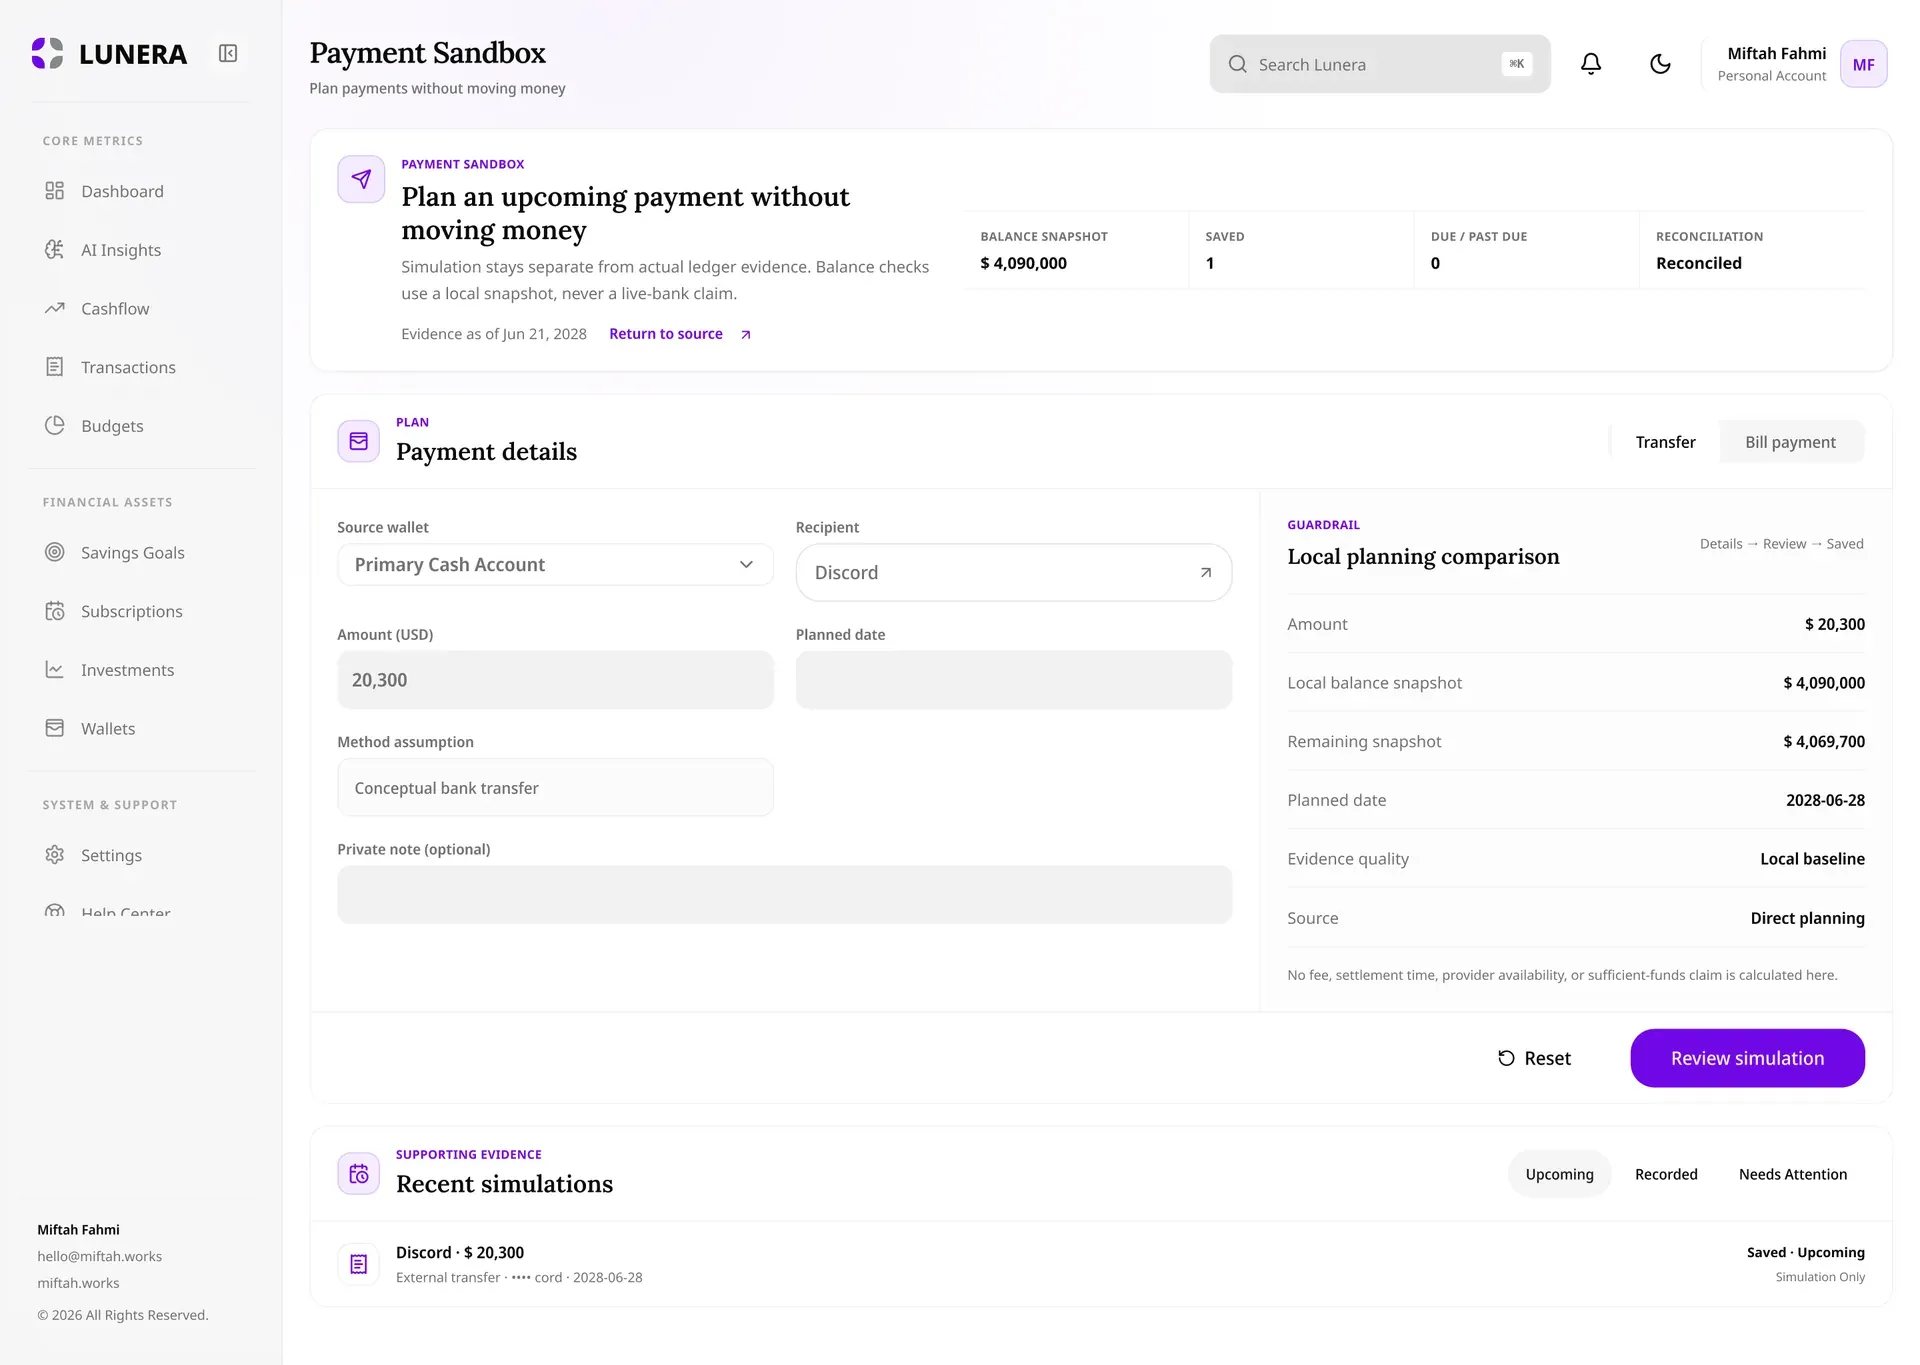This screenshot has width=1920, height=1365.
Task: Click the AI Insights brain icon
Action: click(x=55, y=250)
